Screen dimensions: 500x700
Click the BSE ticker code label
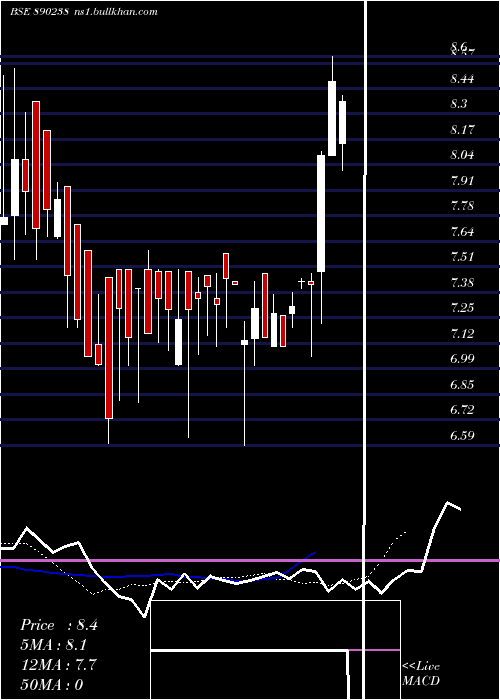39,12
